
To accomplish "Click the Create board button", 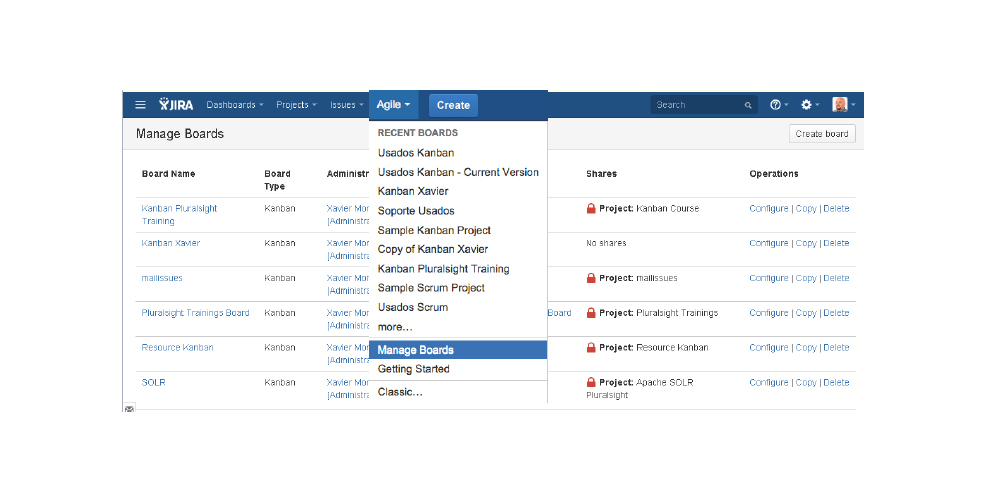I will tap(821, 134).
